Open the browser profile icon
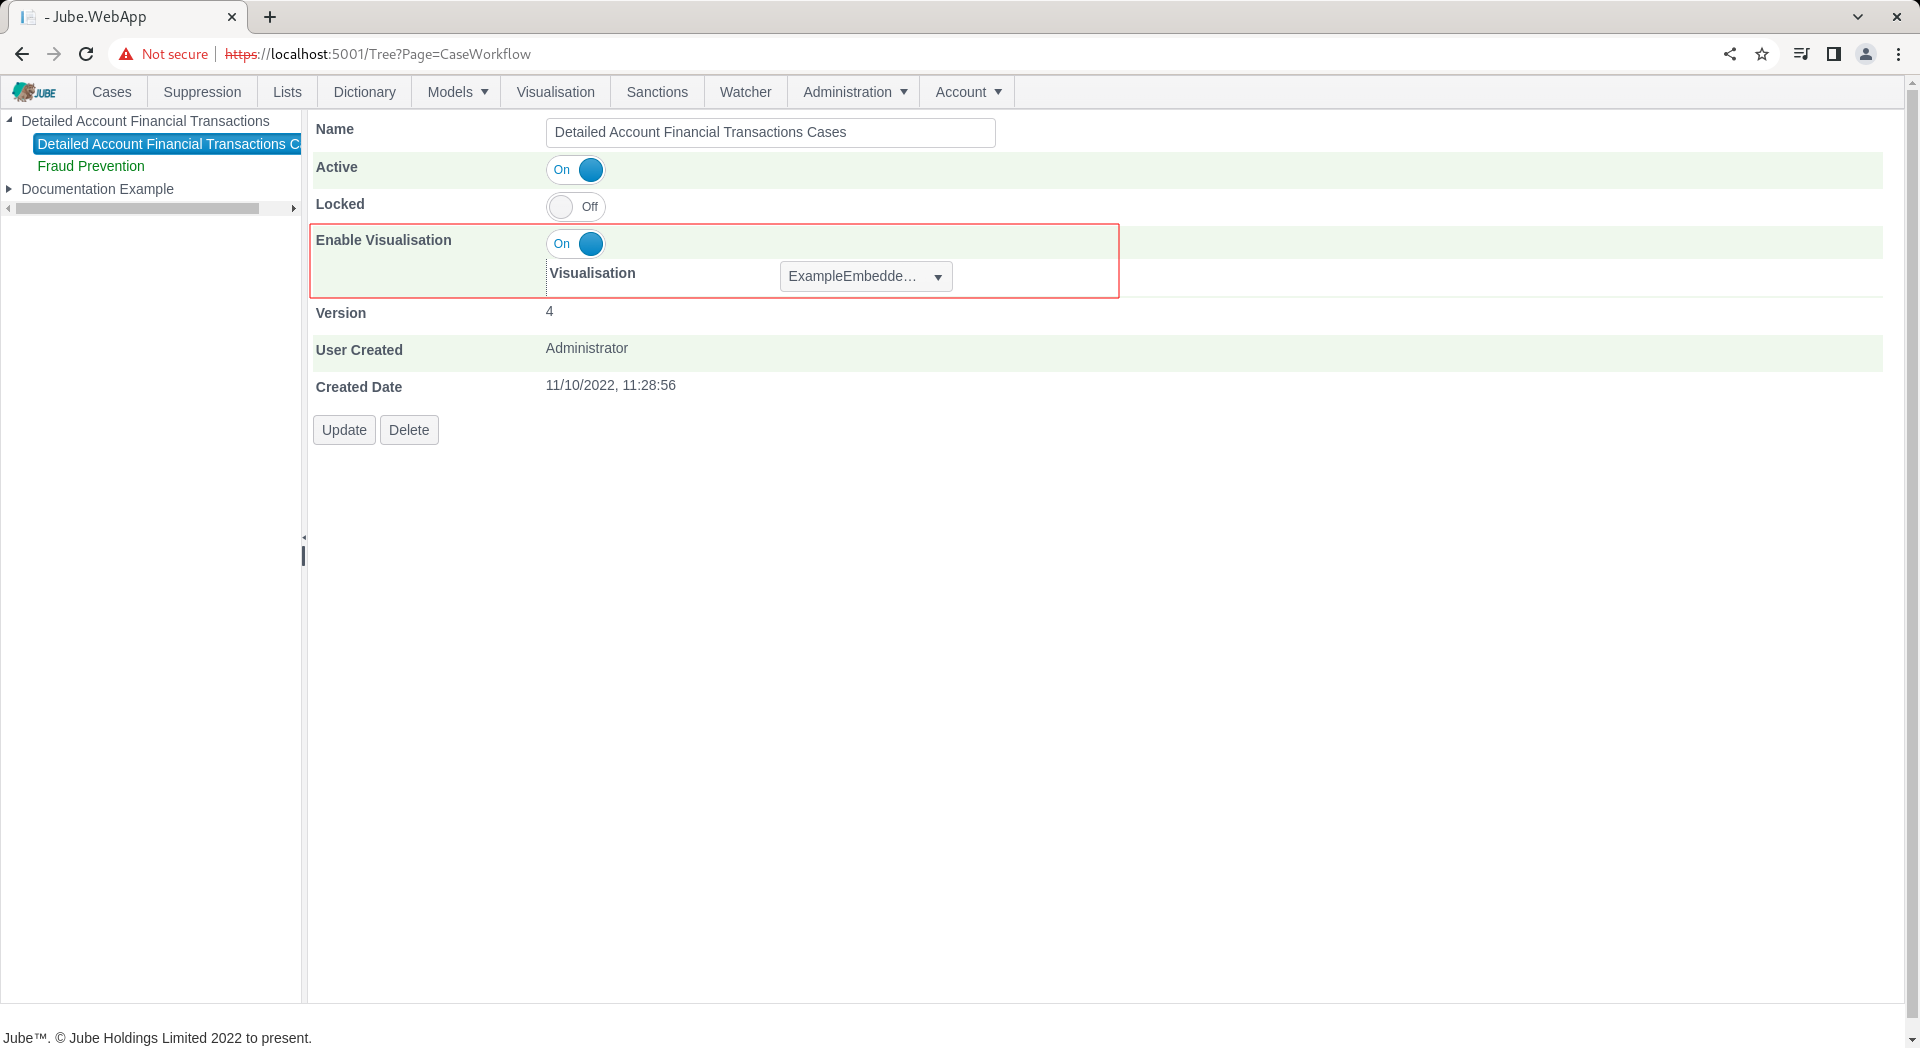 click(1866, 54)
